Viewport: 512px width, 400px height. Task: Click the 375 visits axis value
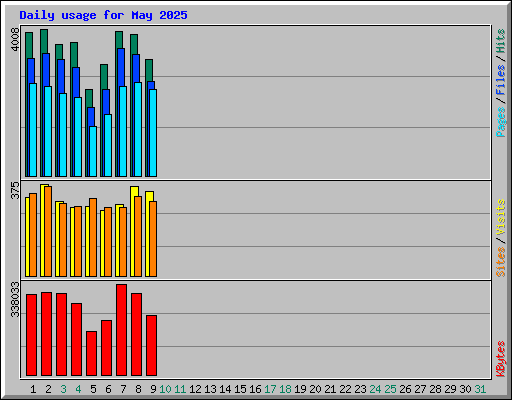tap(15, 190)
